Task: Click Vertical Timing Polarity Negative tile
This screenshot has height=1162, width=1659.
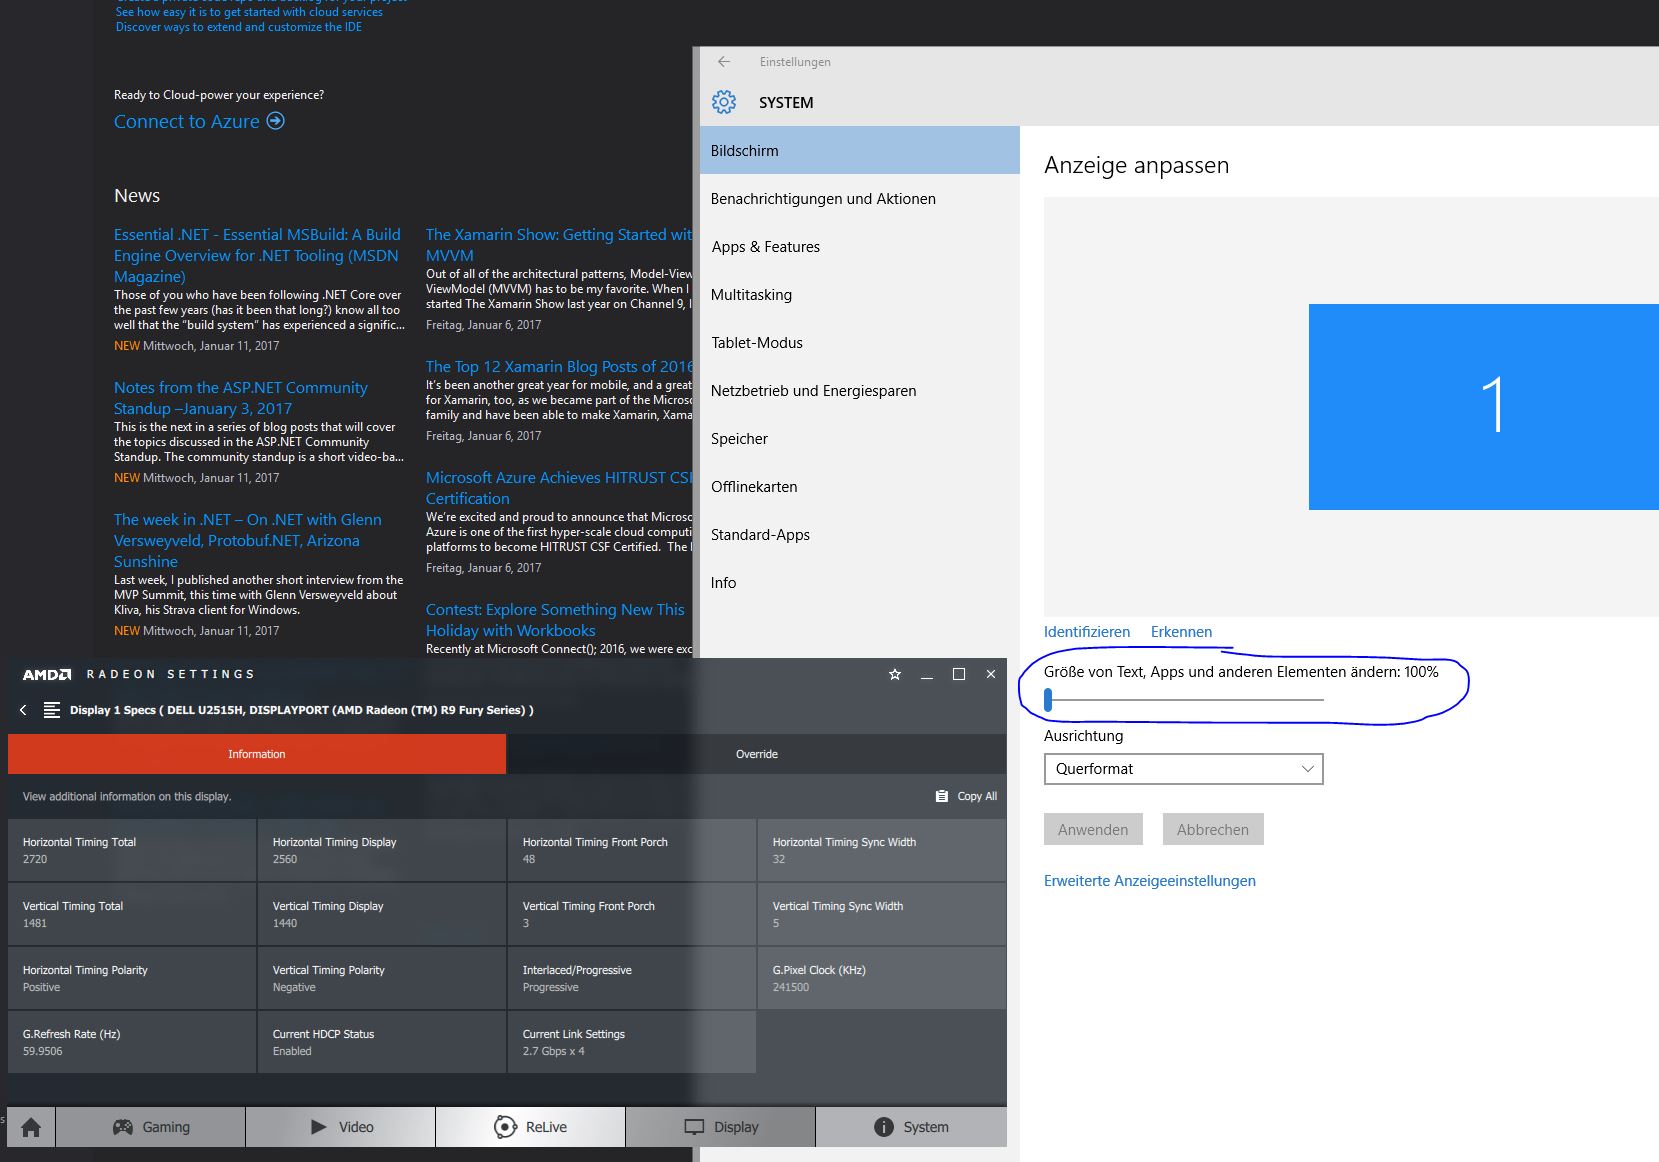Action: (x=382, y=978)
